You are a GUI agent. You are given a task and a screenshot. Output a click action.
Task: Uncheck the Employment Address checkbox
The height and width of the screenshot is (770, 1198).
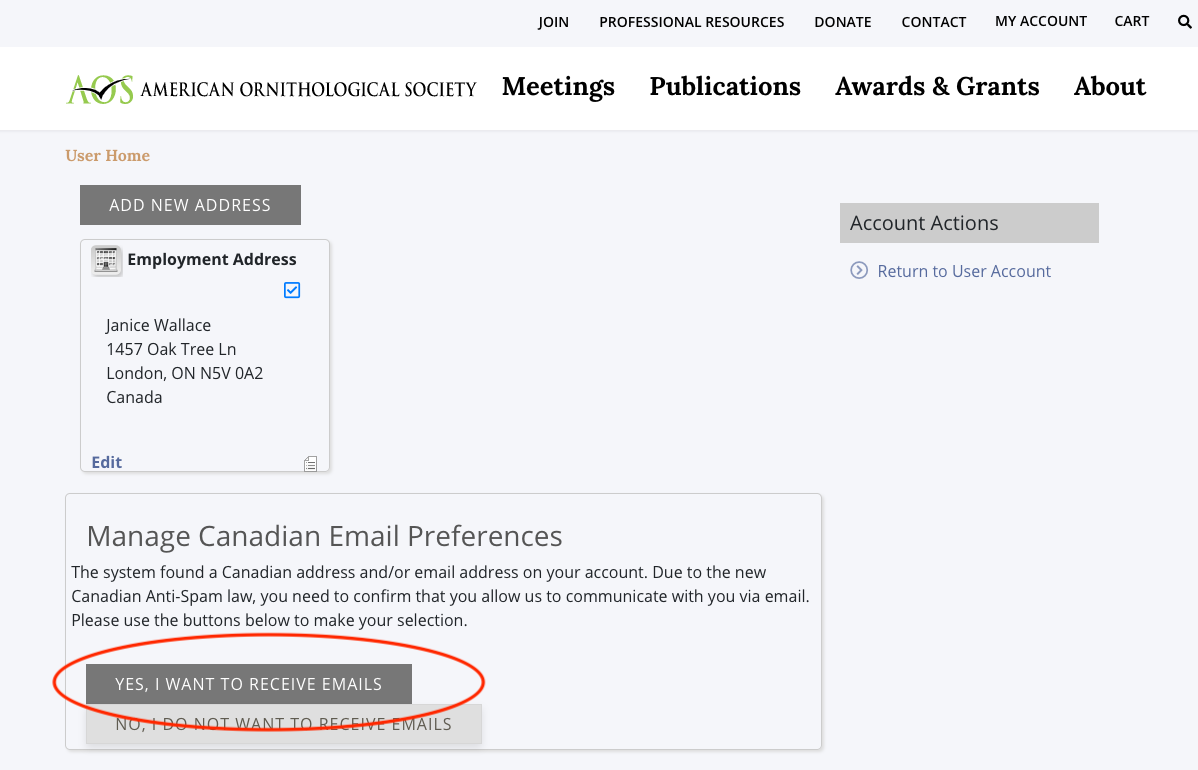coord(292,290)
